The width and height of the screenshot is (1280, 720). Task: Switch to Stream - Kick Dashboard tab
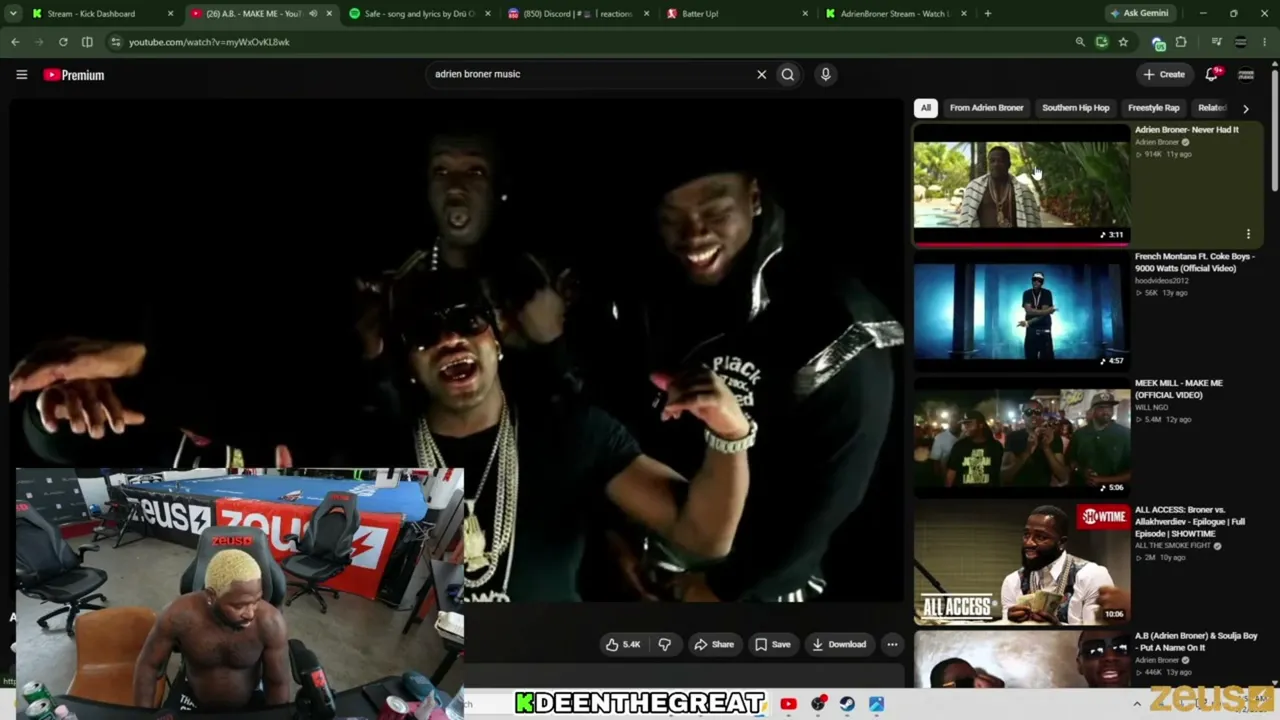pos(102,14)
